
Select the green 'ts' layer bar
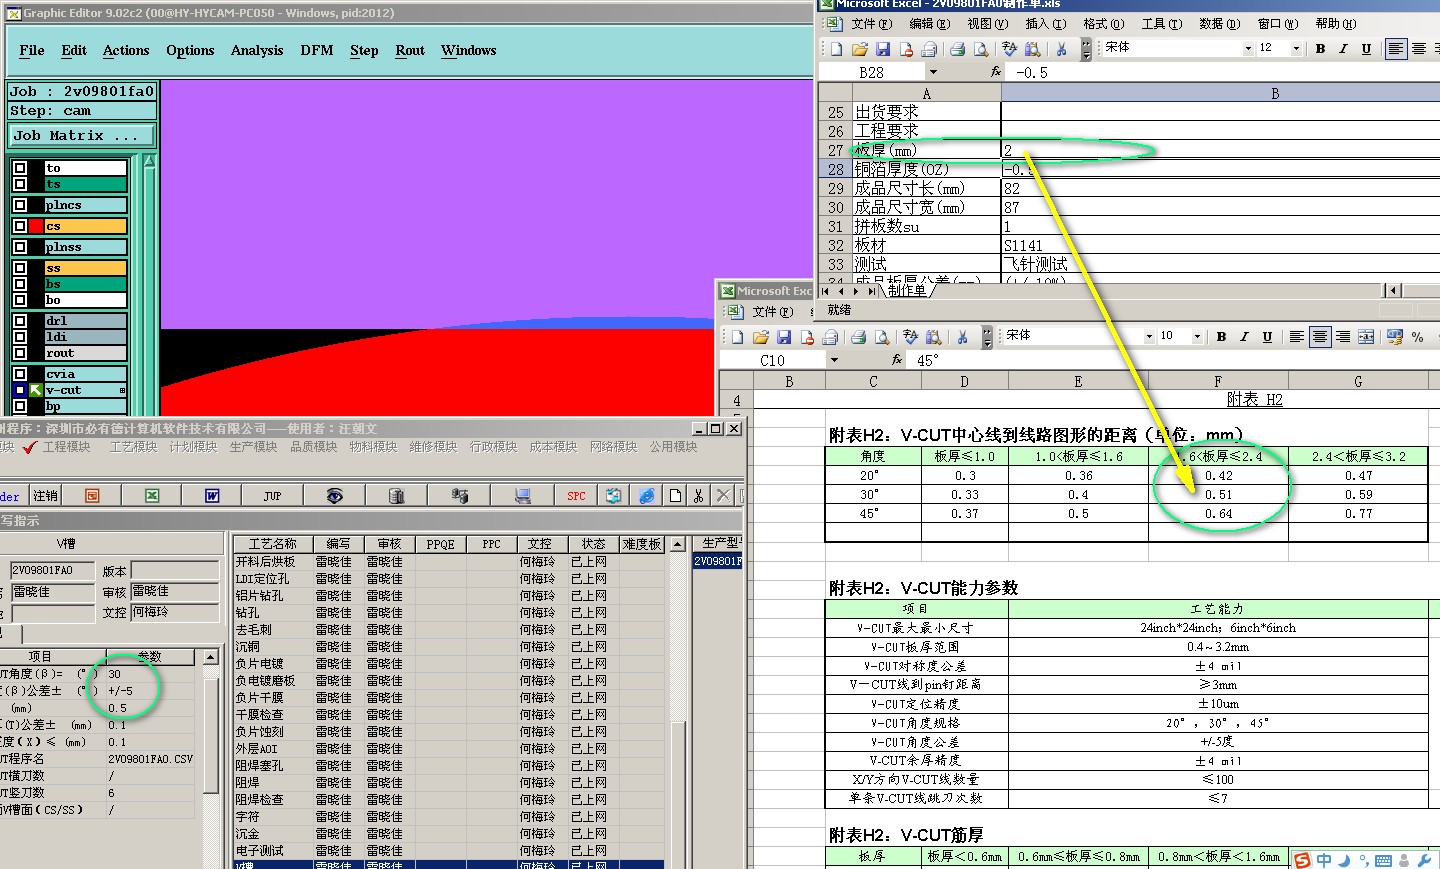[x=86, y=184]
